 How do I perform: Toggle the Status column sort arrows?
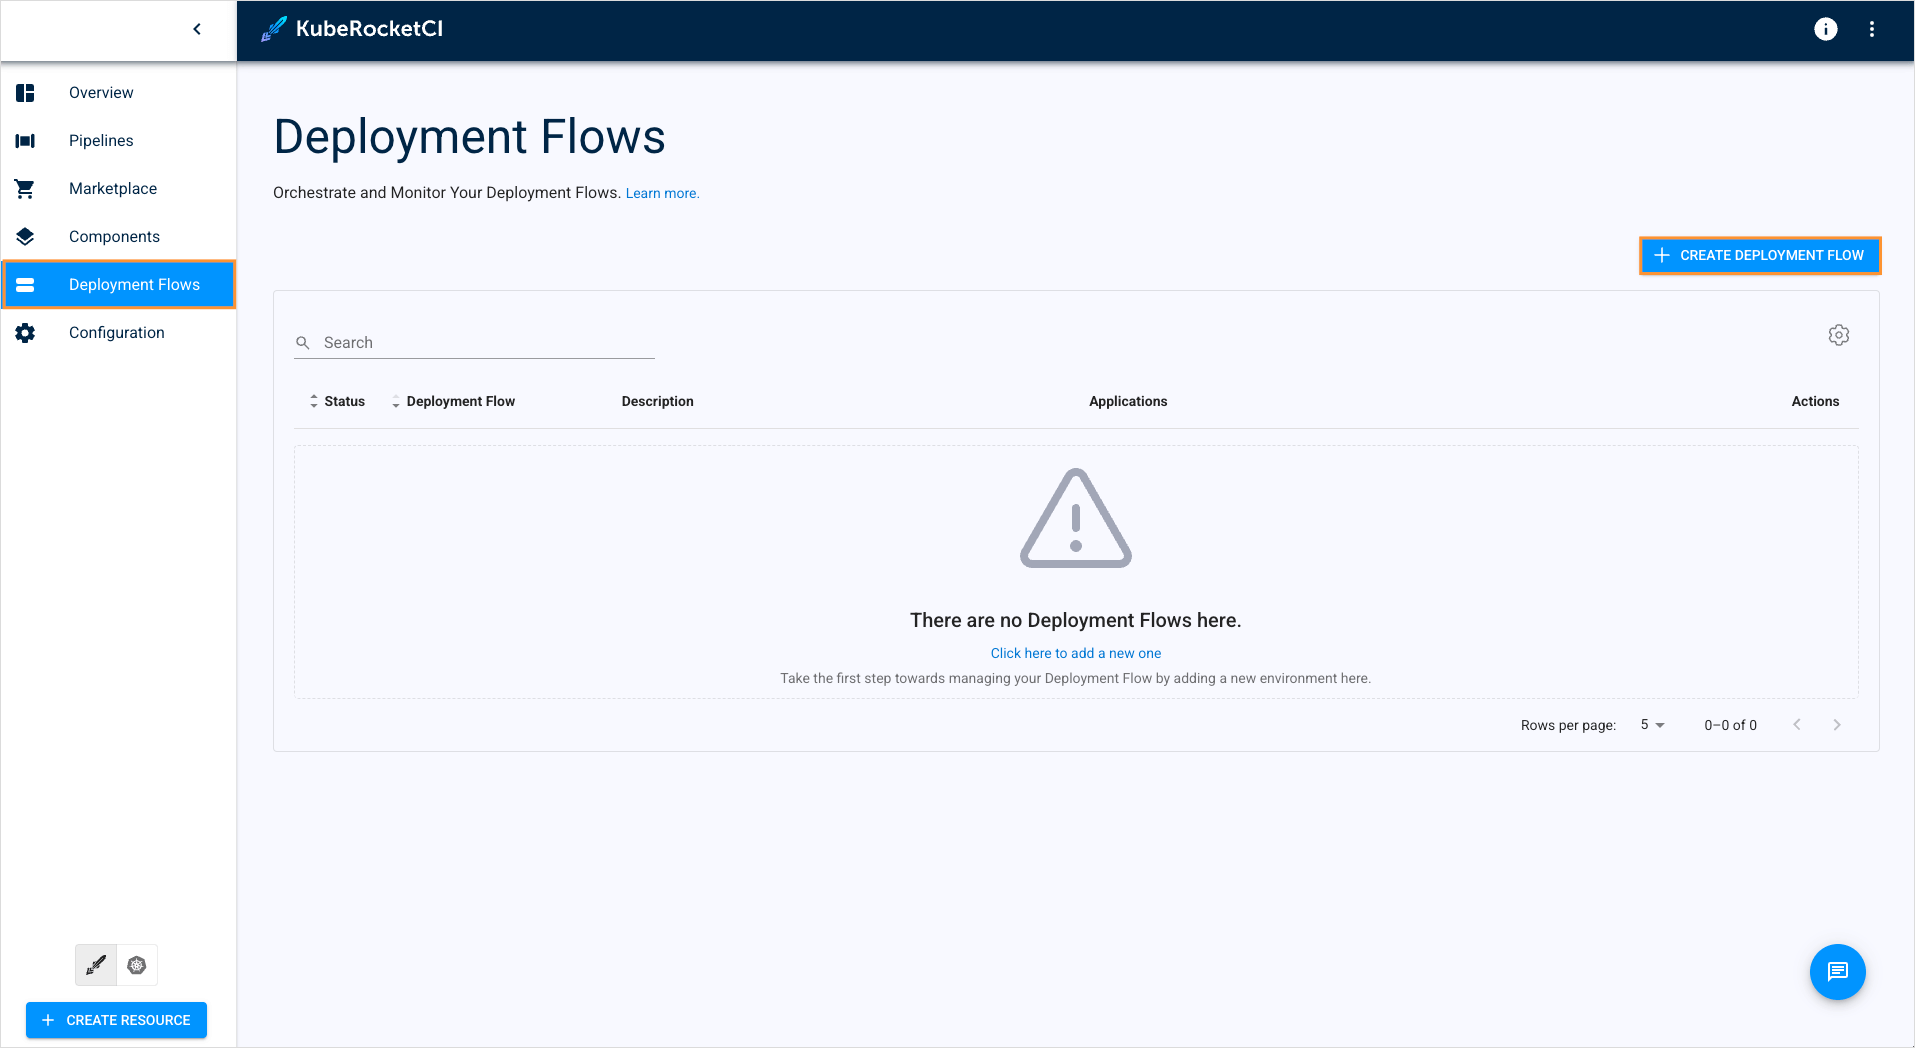pyautogui.click(x=313, y=400)
